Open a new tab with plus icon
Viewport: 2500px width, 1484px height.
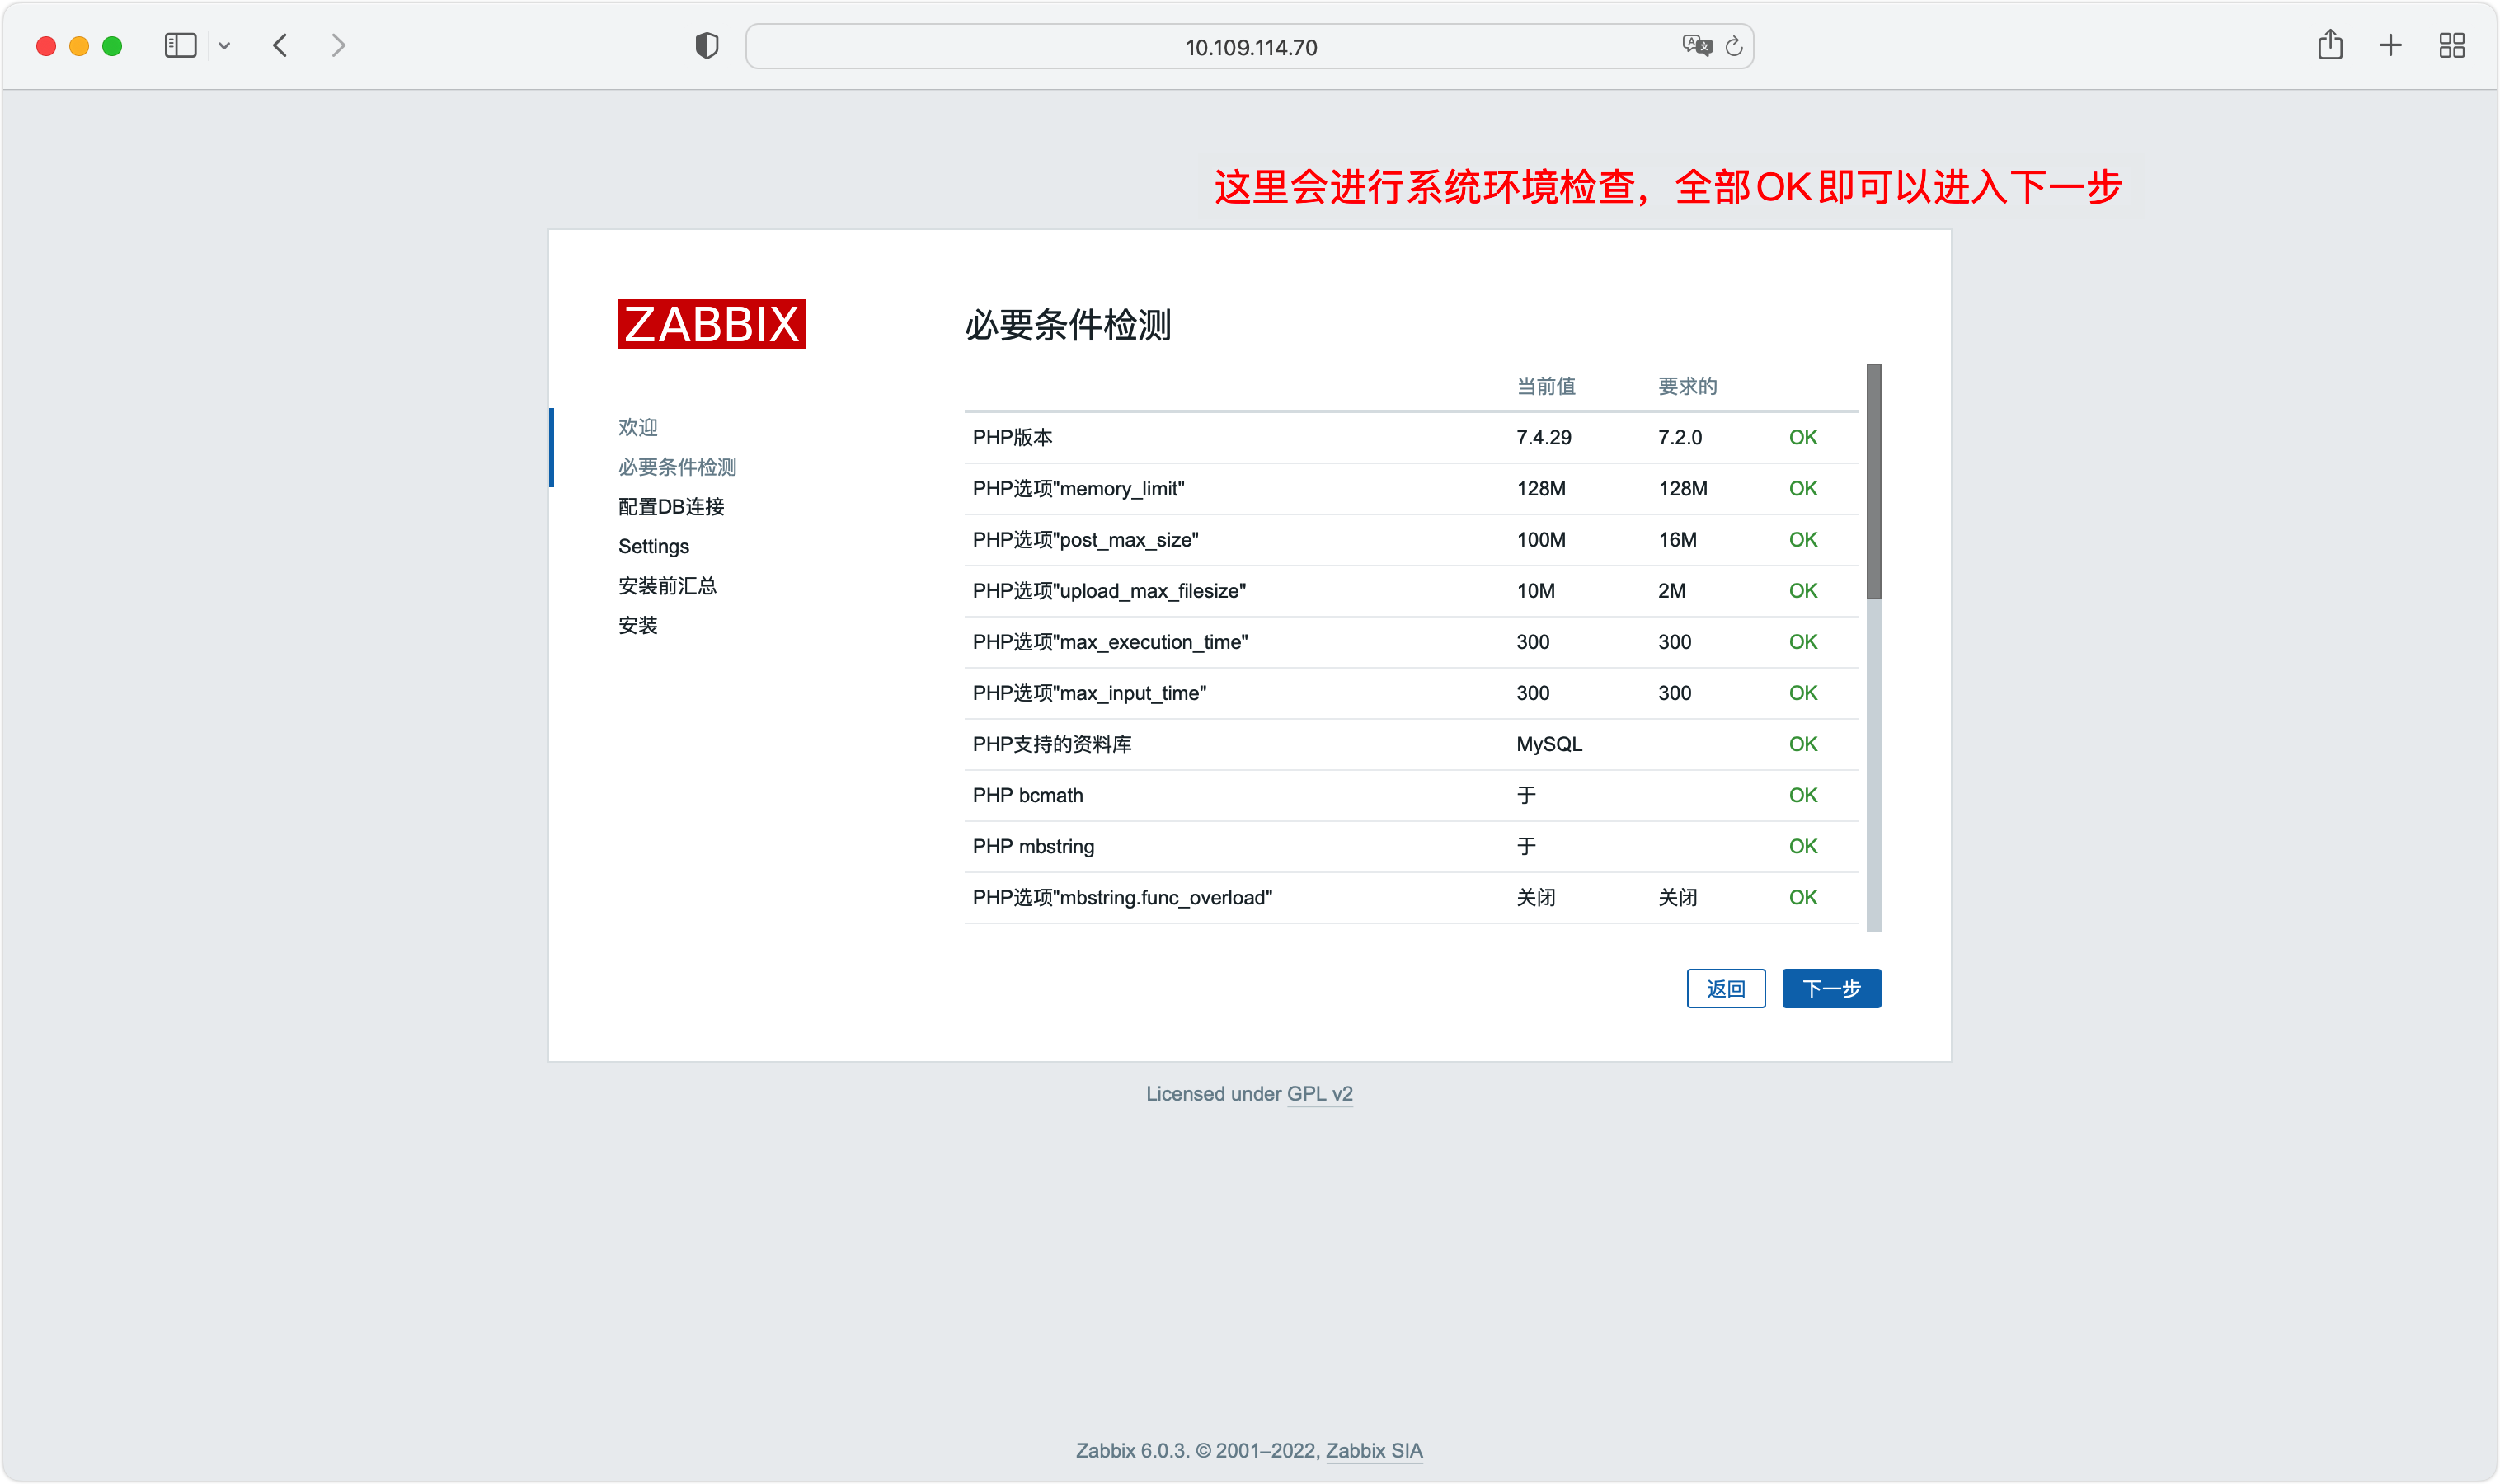pos(2390,45)
